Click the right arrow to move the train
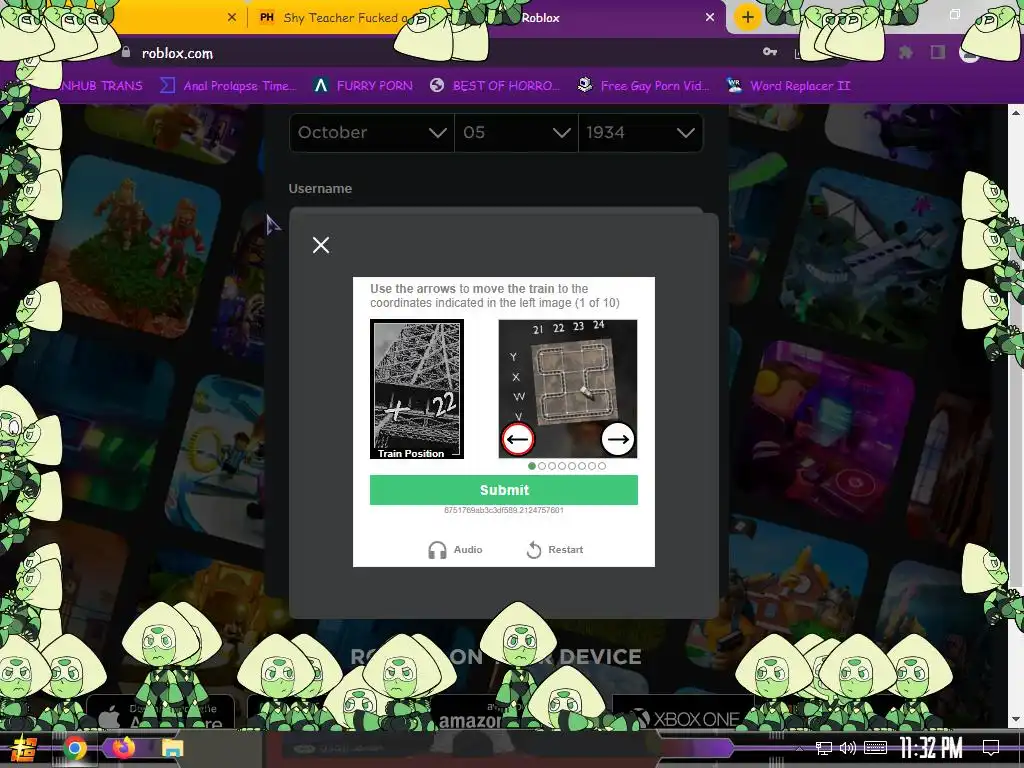Image resolution: width=1024 pixels, height=768 pixels. pyautogui.click(x=617, y=440)
